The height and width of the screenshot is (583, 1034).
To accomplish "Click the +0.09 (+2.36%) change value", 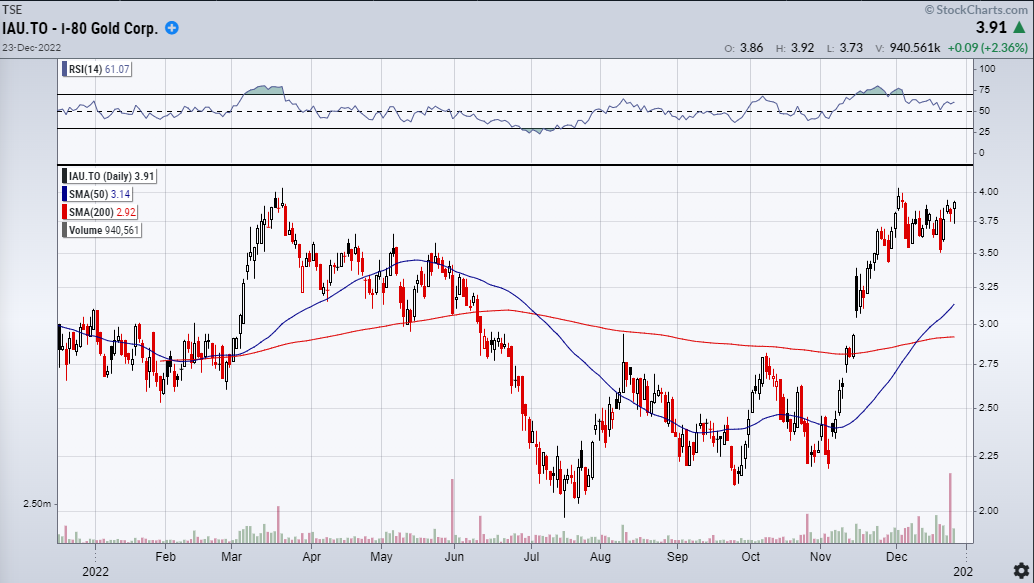I will click(987, 47).
